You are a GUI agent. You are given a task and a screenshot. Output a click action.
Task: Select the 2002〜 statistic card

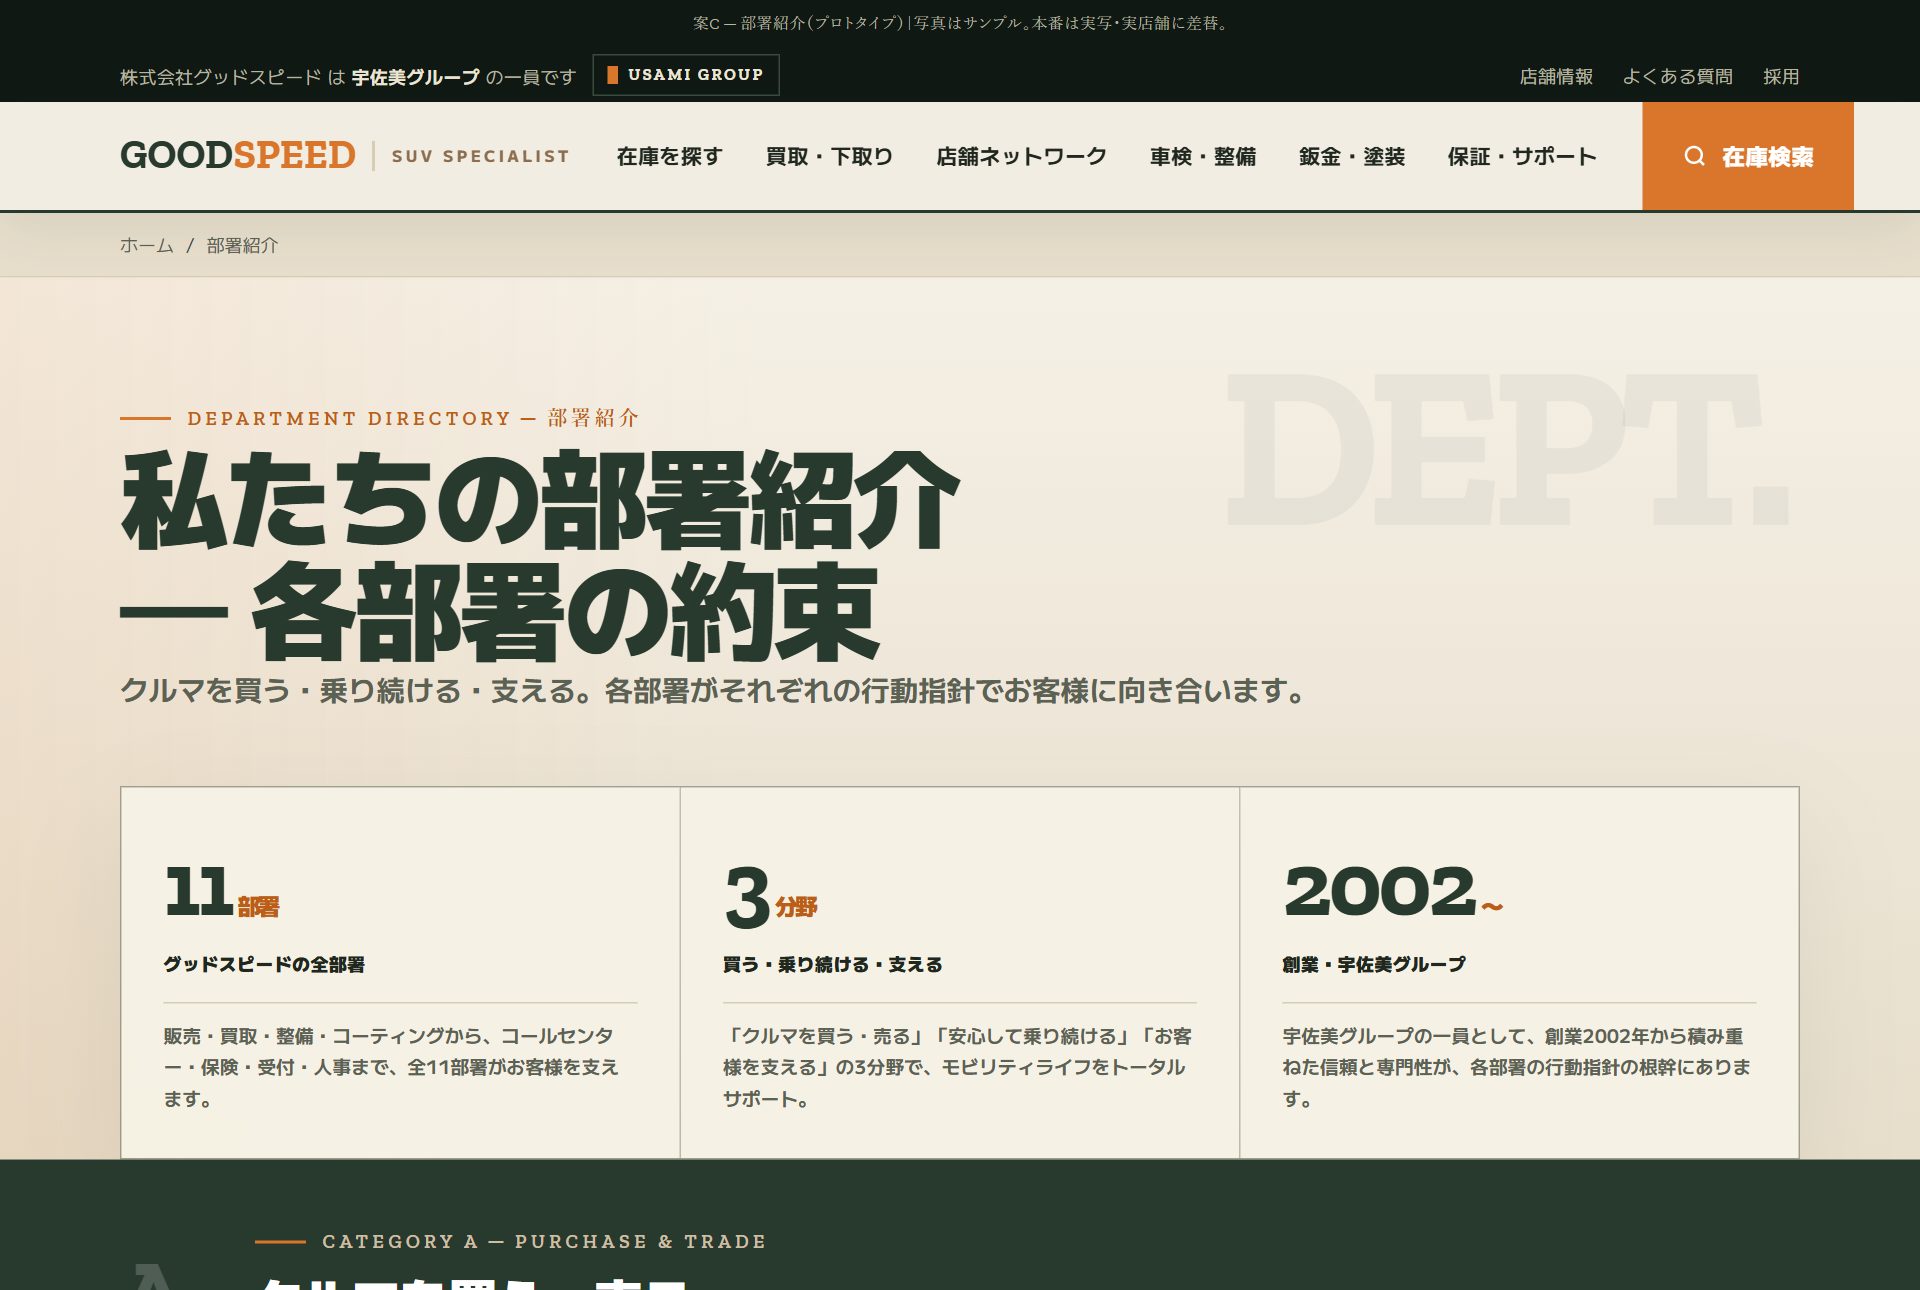pyautogui.click(x=1519, y=973)
